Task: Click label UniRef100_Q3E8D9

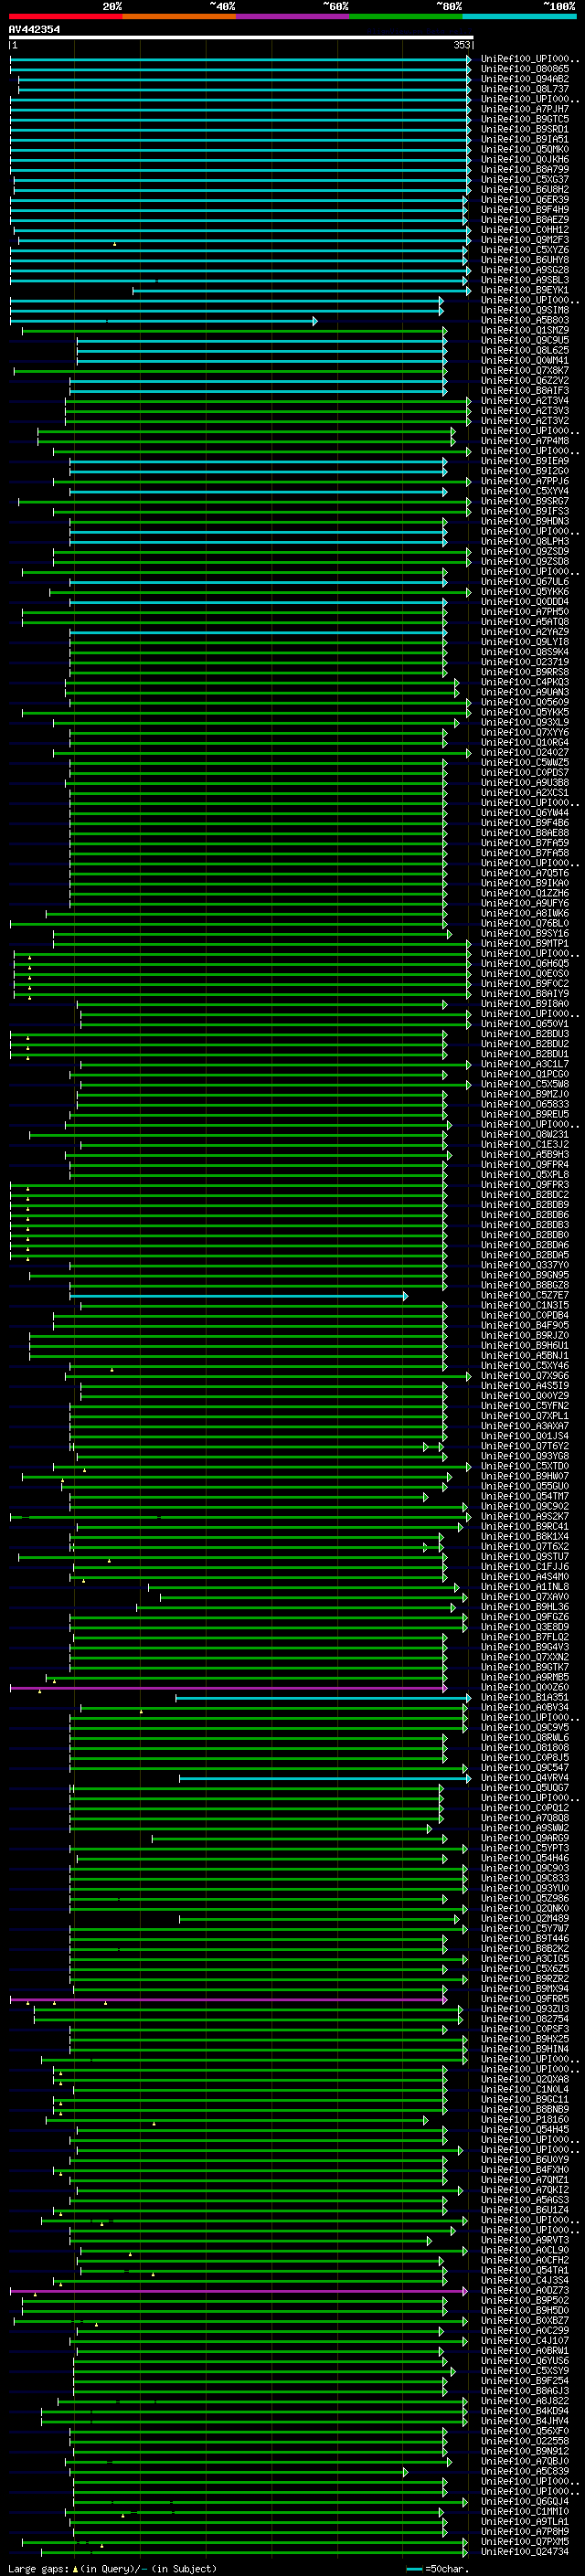Action: pos(525,1626)
